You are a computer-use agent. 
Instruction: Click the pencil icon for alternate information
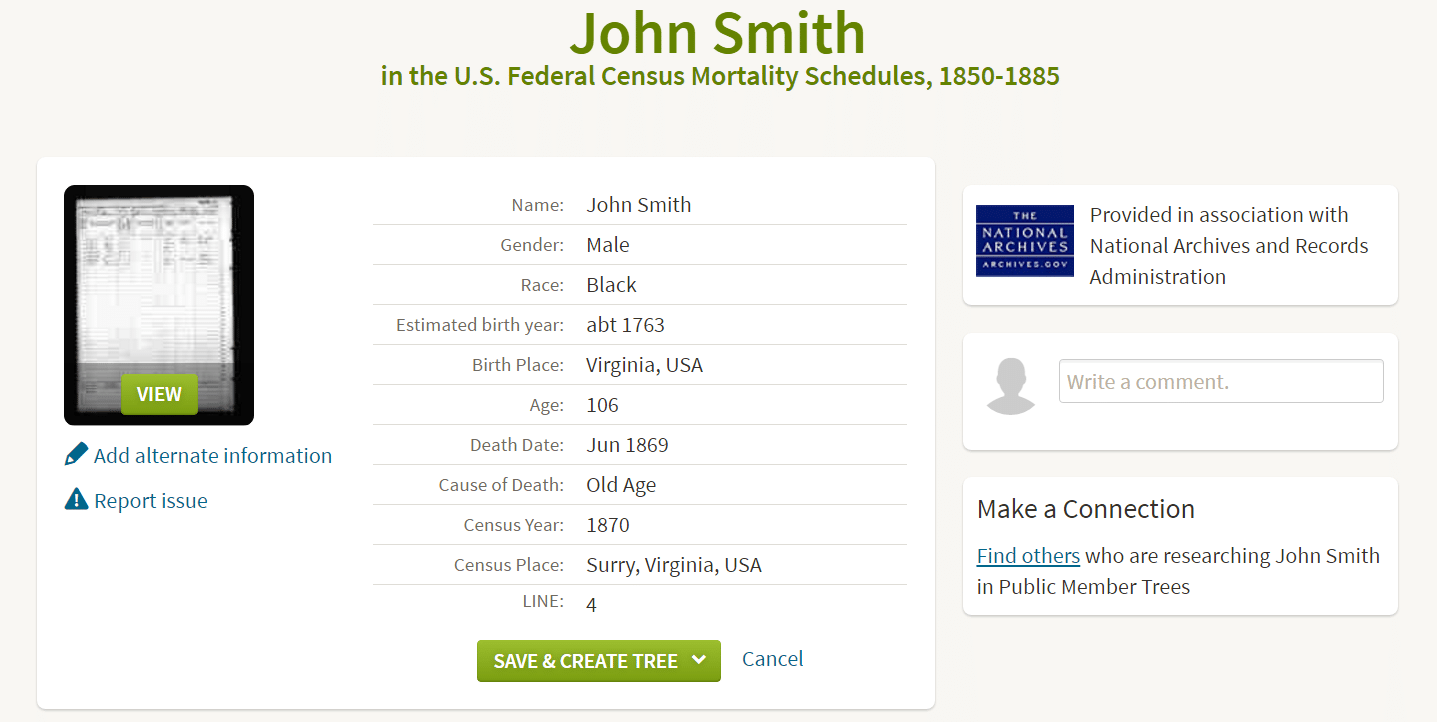tap(76, 455)
